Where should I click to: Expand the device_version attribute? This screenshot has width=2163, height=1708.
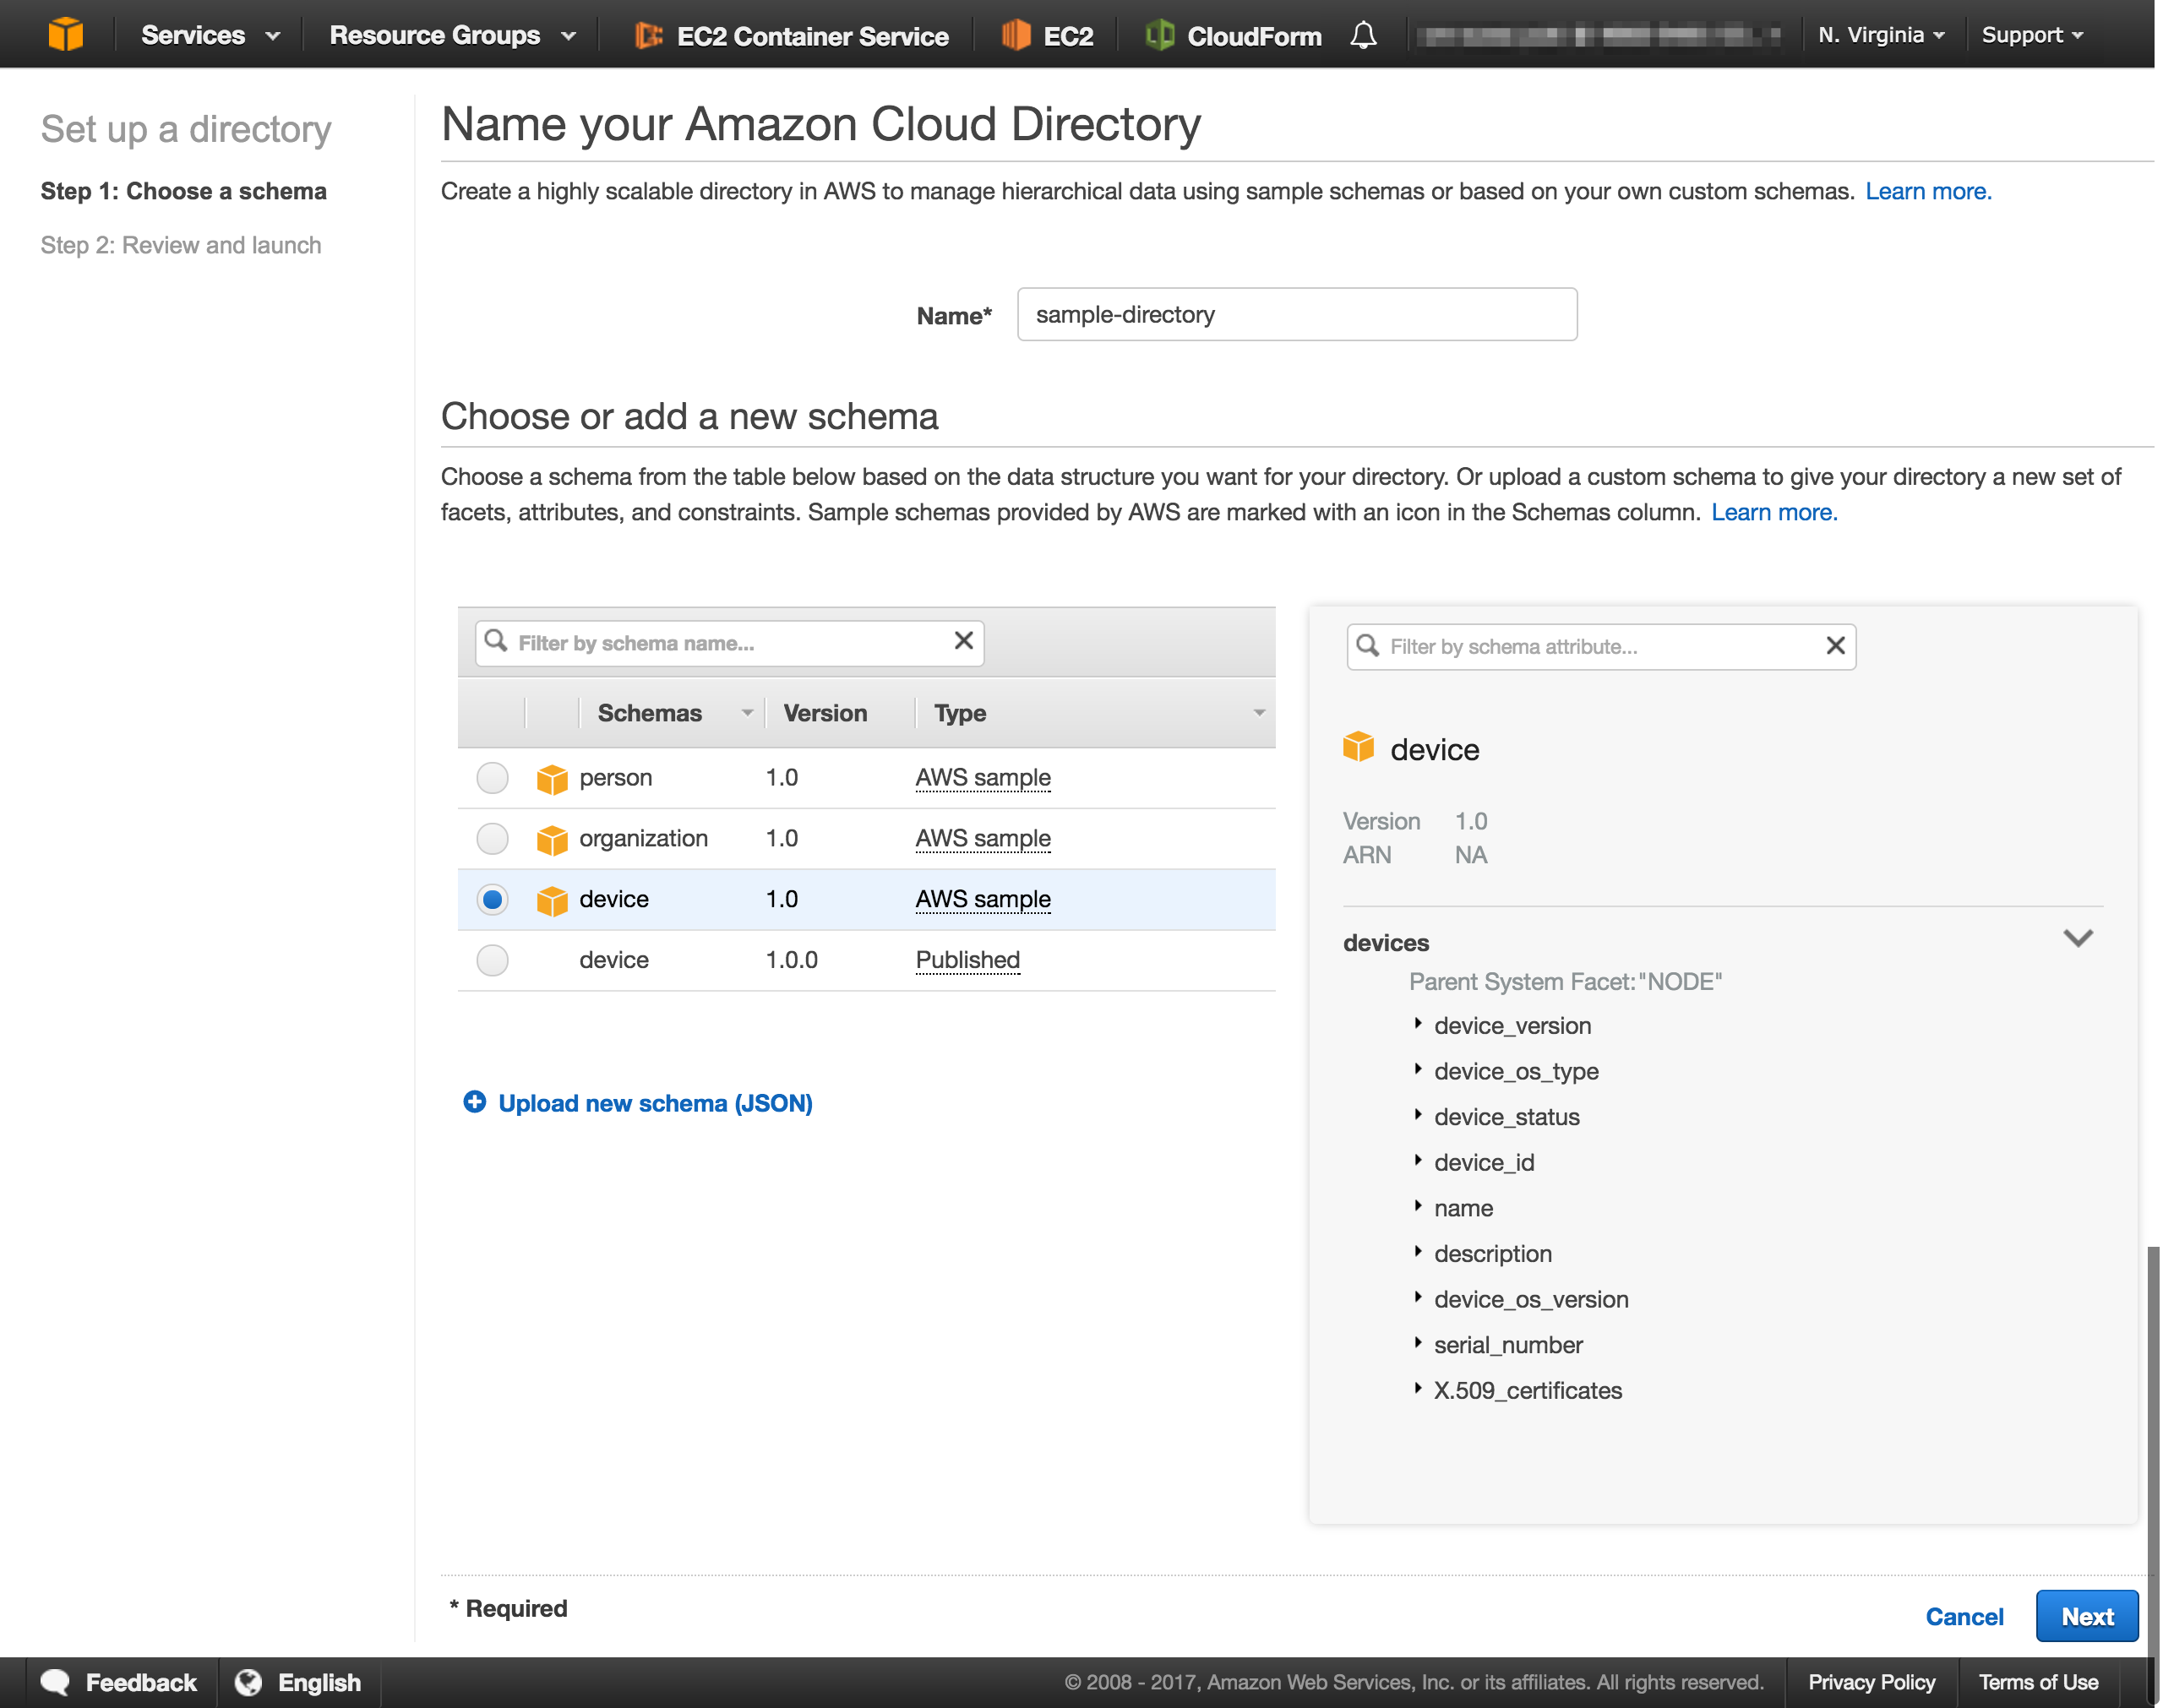(x=1419, y=1024)
